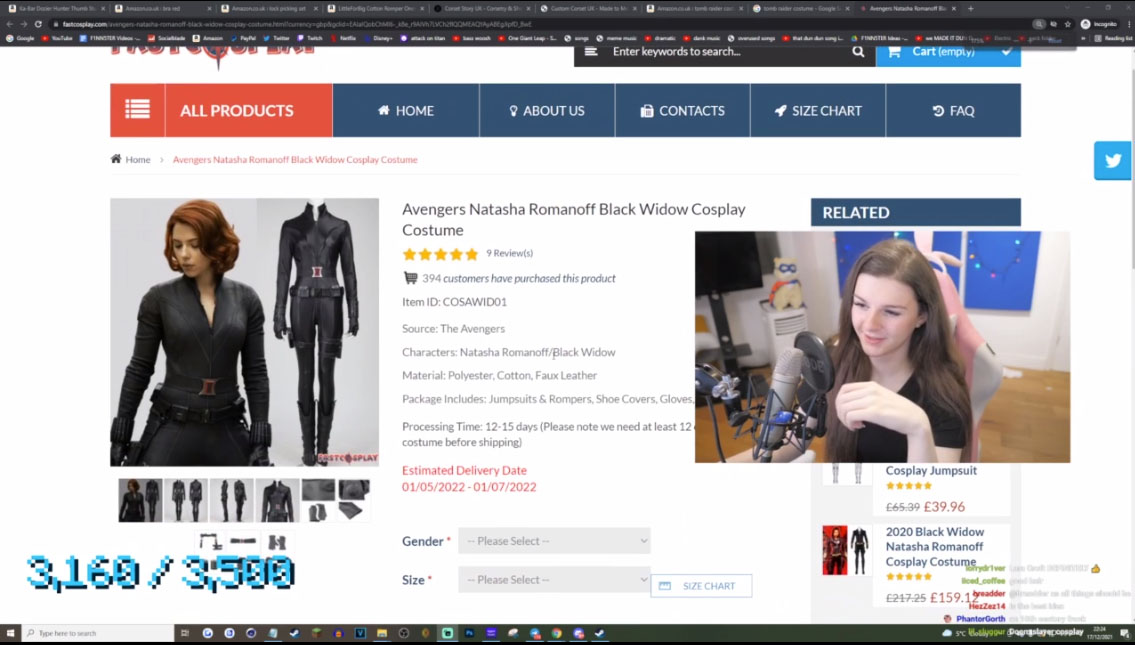The width and height of the screenshot is (1135, 645).
Task: Click the main product image
Action: [245, 332]
